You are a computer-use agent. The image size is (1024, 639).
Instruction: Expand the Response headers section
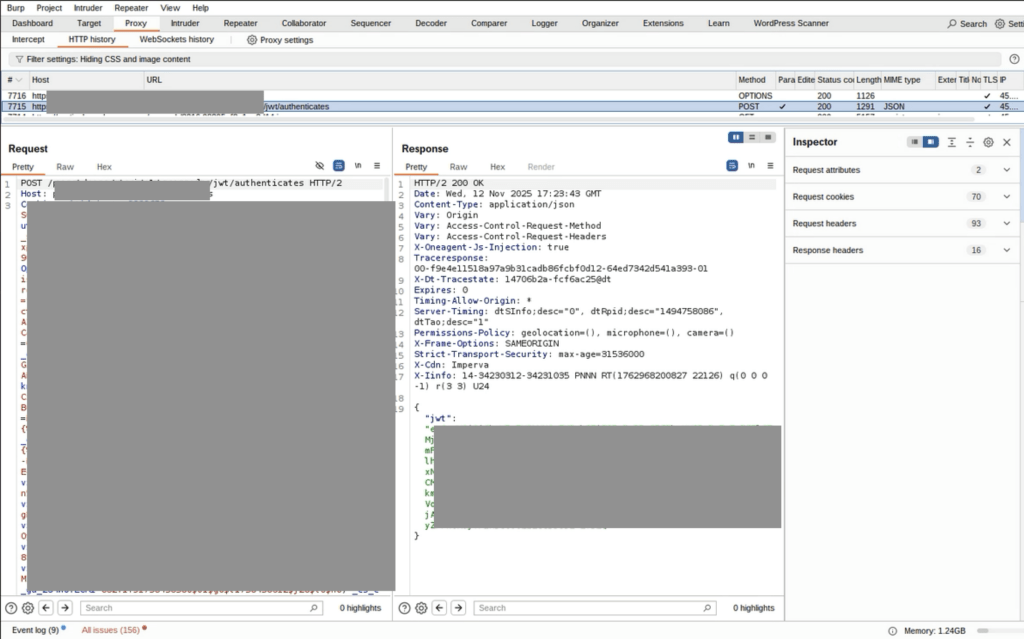tap(1006, 250)
